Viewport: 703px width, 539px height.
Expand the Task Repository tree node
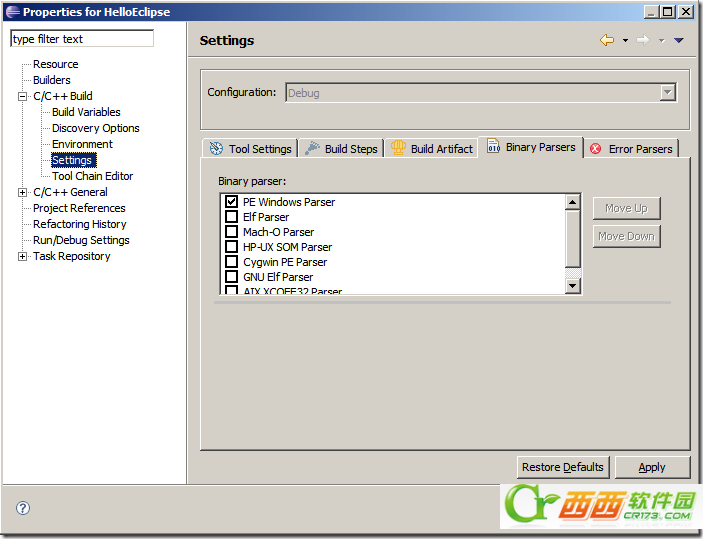pos(22,256)
